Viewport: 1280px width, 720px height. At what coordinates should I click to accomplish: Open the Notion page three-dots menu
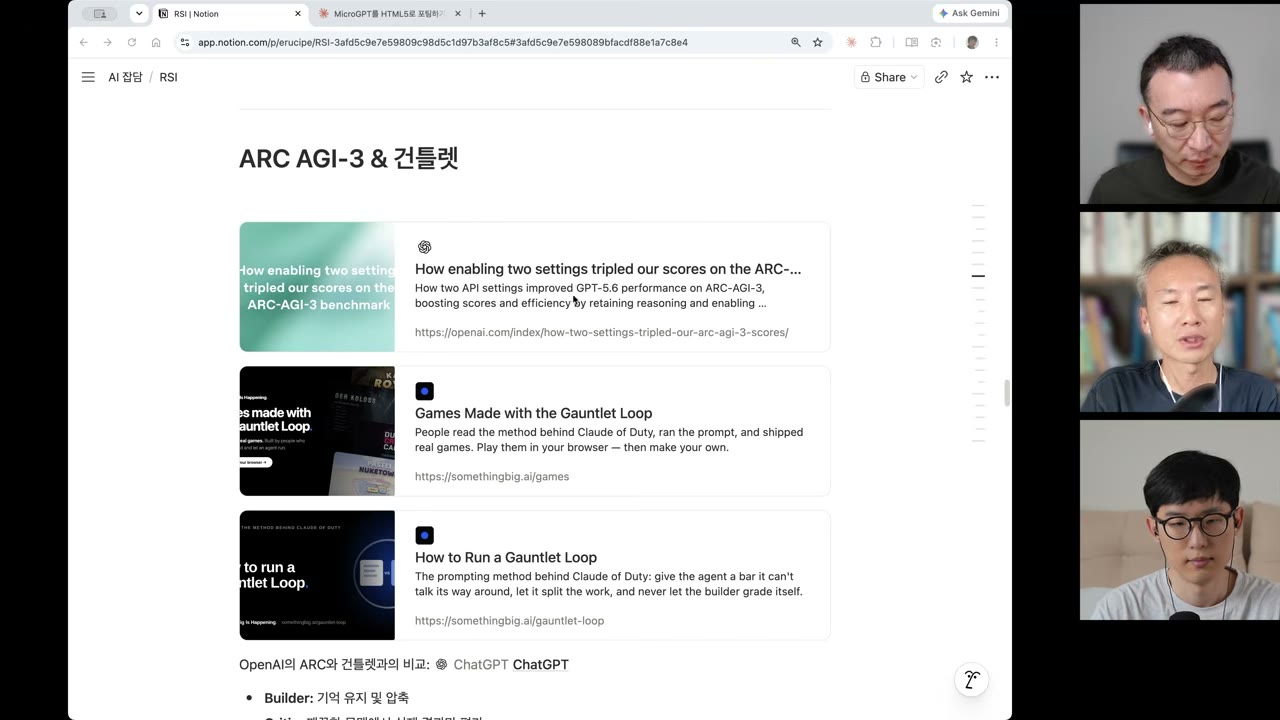click(992, 77)
